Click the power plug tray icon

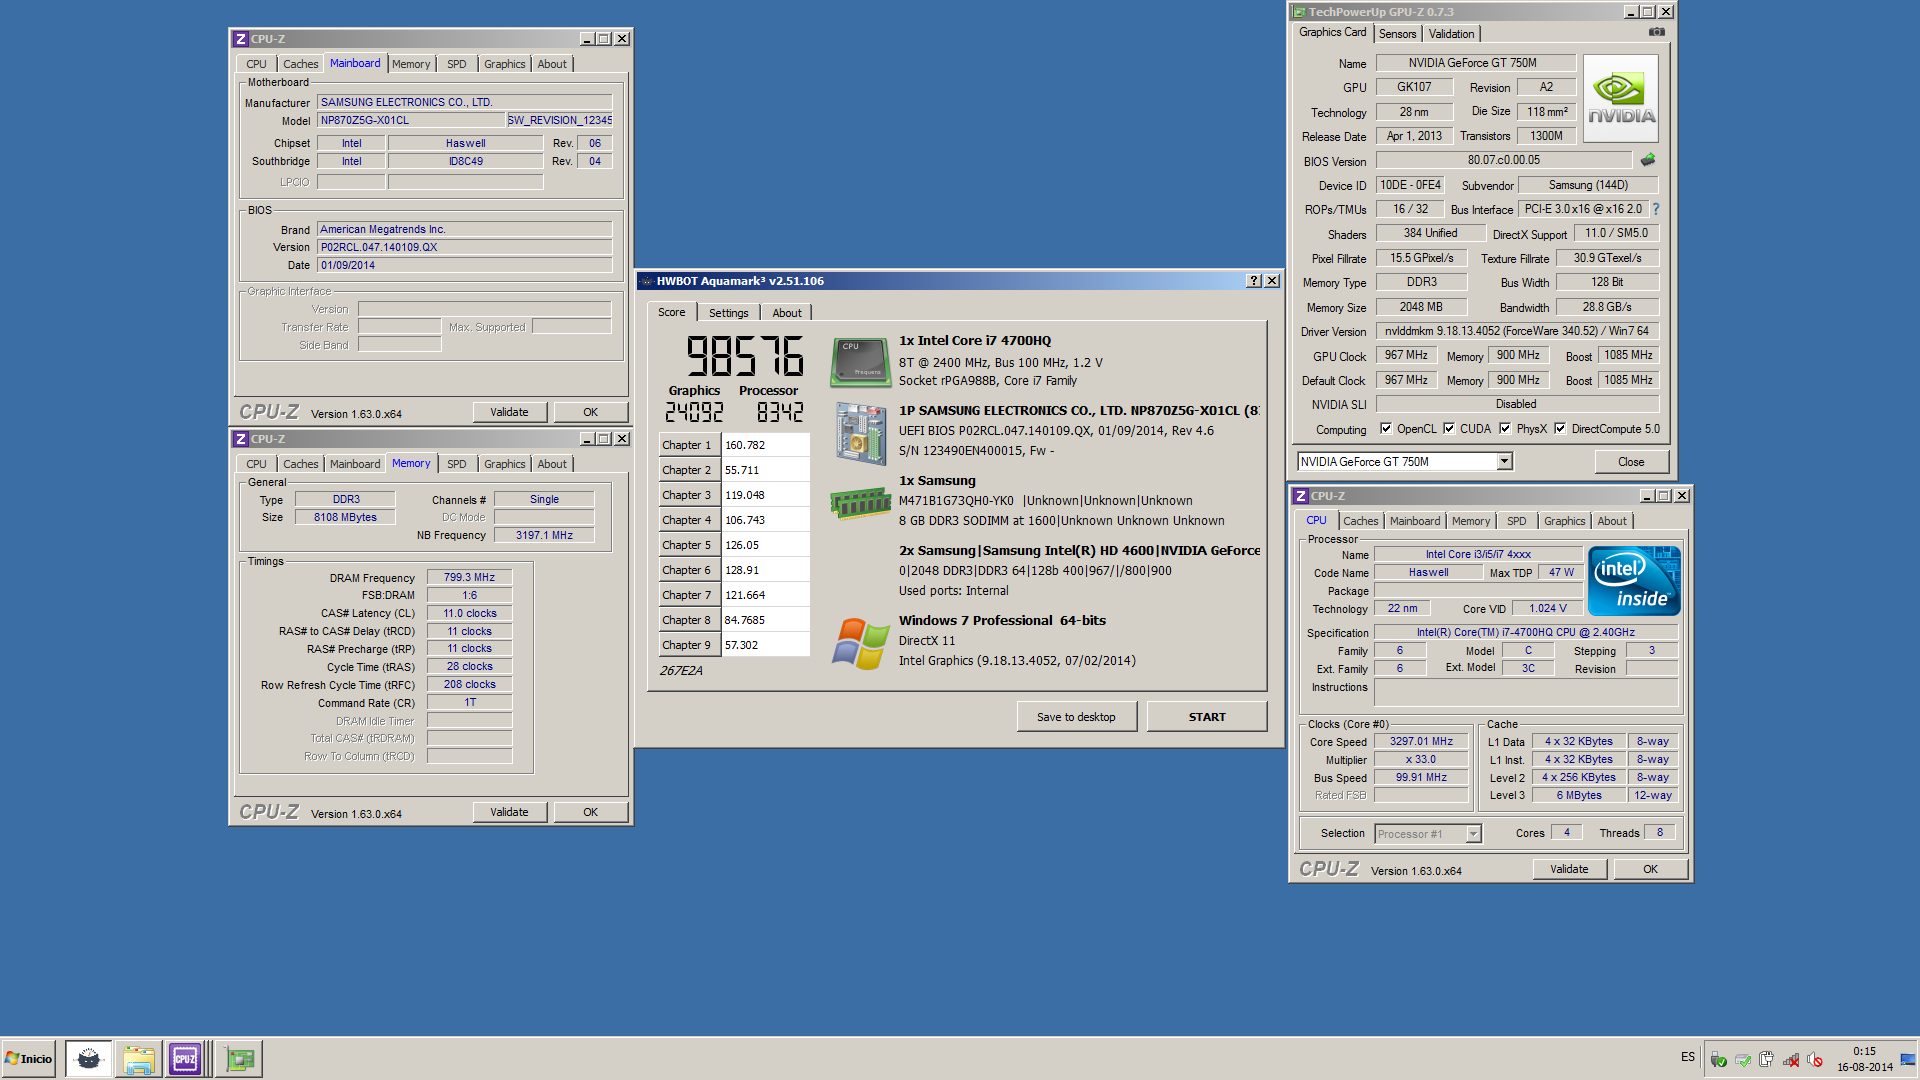coord(1767,1059)
